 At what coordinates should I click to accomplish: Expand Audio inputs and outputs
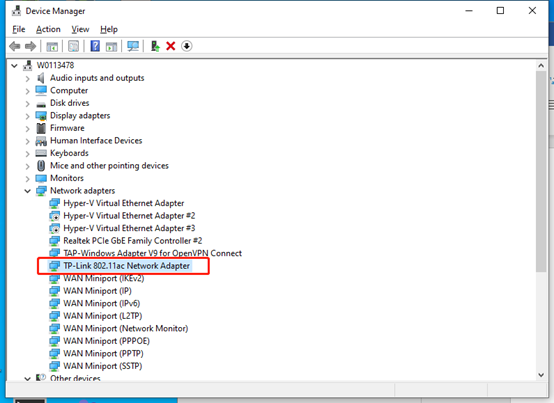coord(28,78)
